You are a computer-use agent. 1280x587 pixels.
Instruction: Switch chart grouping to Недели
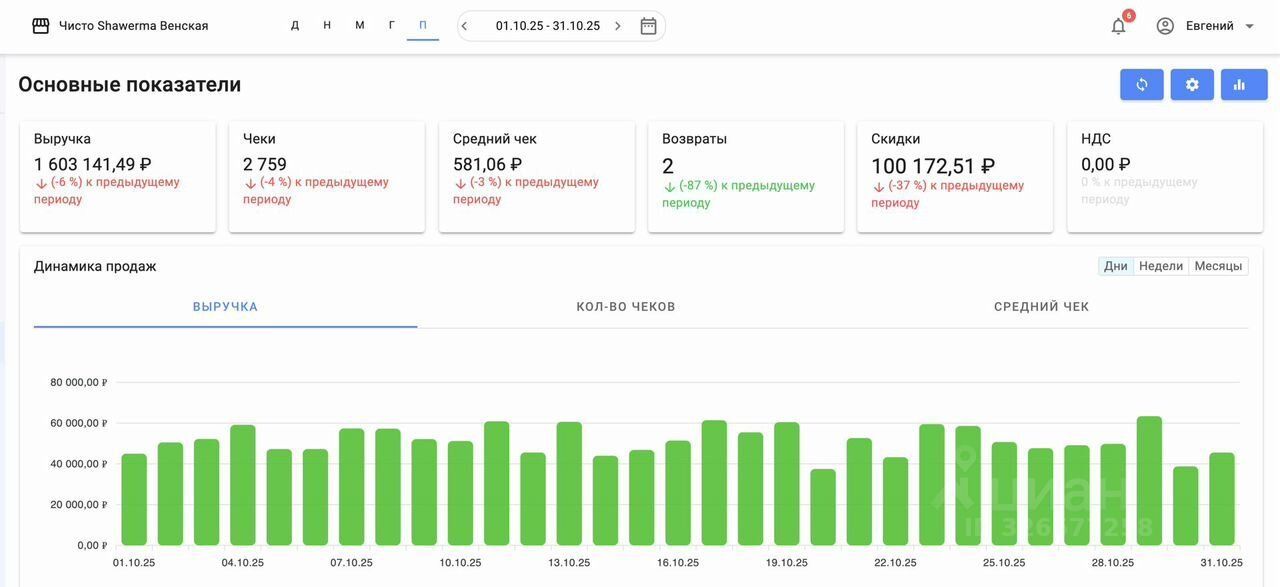coord(1160,266)
